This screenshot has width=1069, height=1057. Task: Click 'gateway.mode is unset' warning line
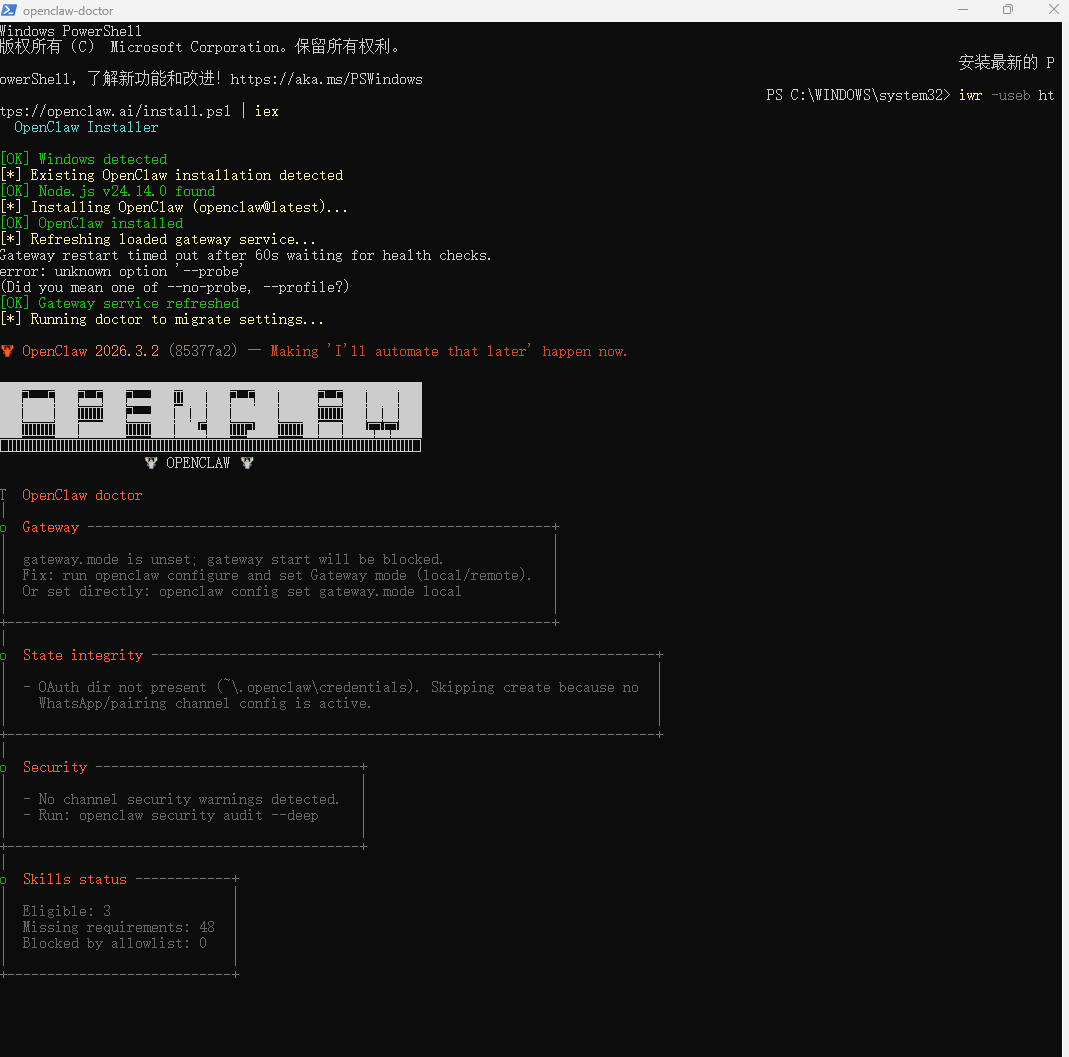(232, 560)
